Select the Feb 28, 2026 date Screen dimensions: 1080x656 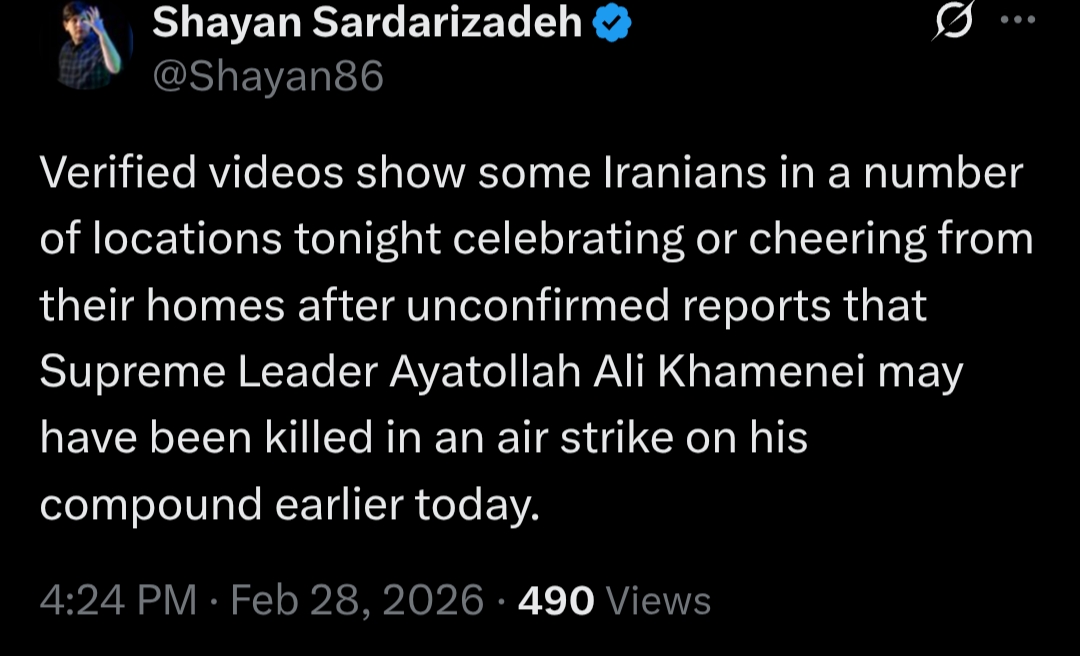[x=357, y=600]
